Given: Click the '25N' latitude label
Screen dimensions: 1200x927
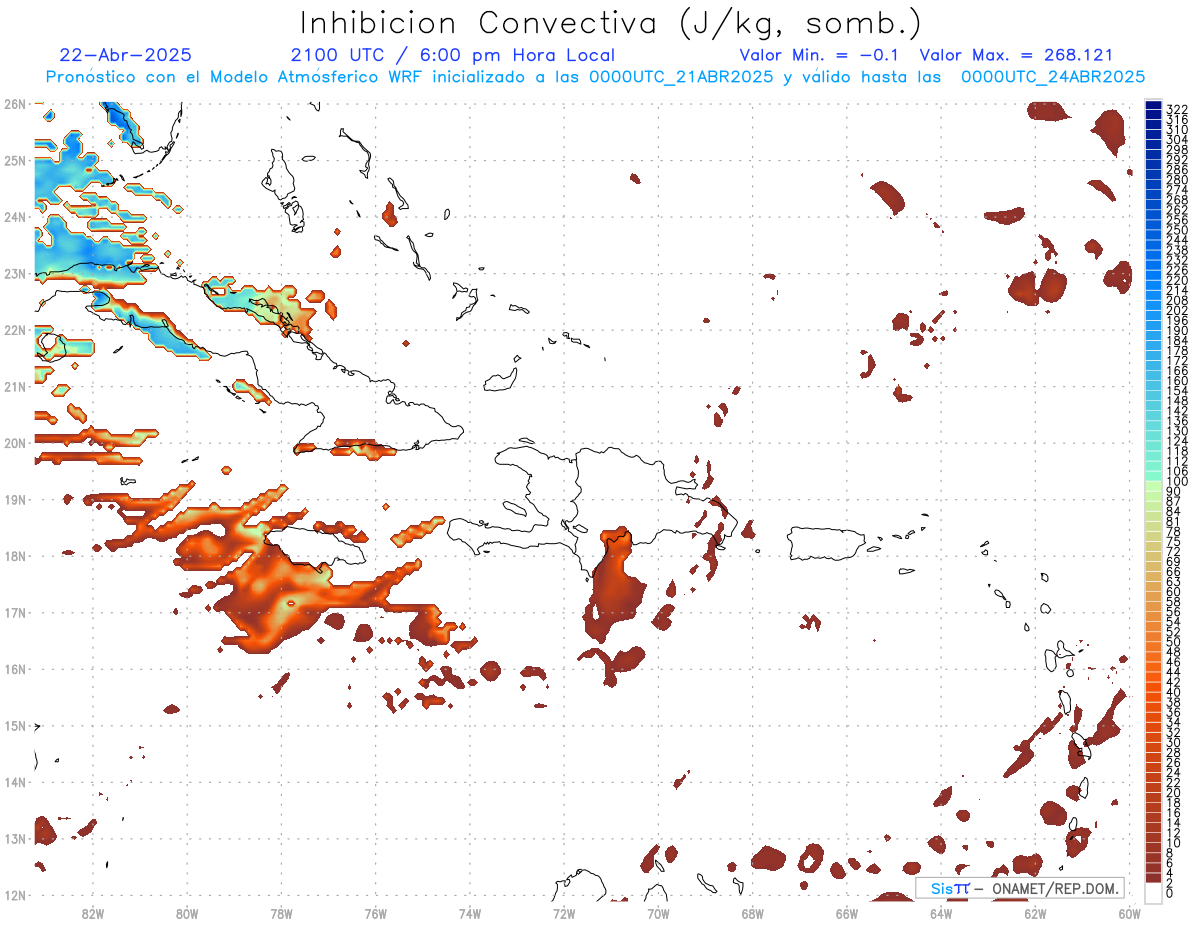Looking at the screenshot, I should [14, 160].
